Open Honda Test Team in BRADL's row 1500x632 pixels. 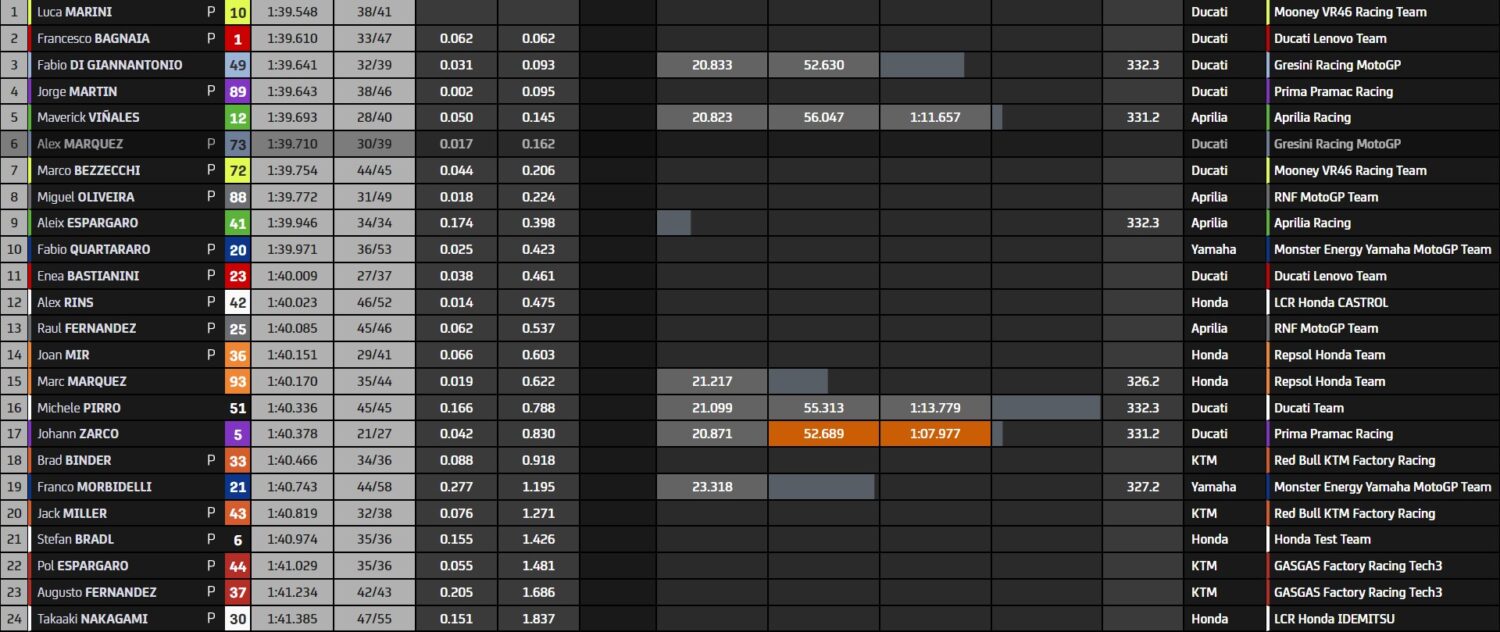(x=1322, y=539)
